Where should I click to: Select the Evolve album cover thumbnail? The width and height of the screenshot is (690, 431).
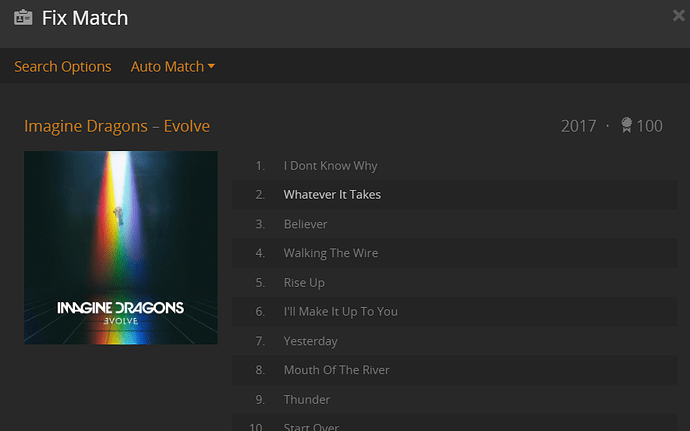[x=121, y=247]
